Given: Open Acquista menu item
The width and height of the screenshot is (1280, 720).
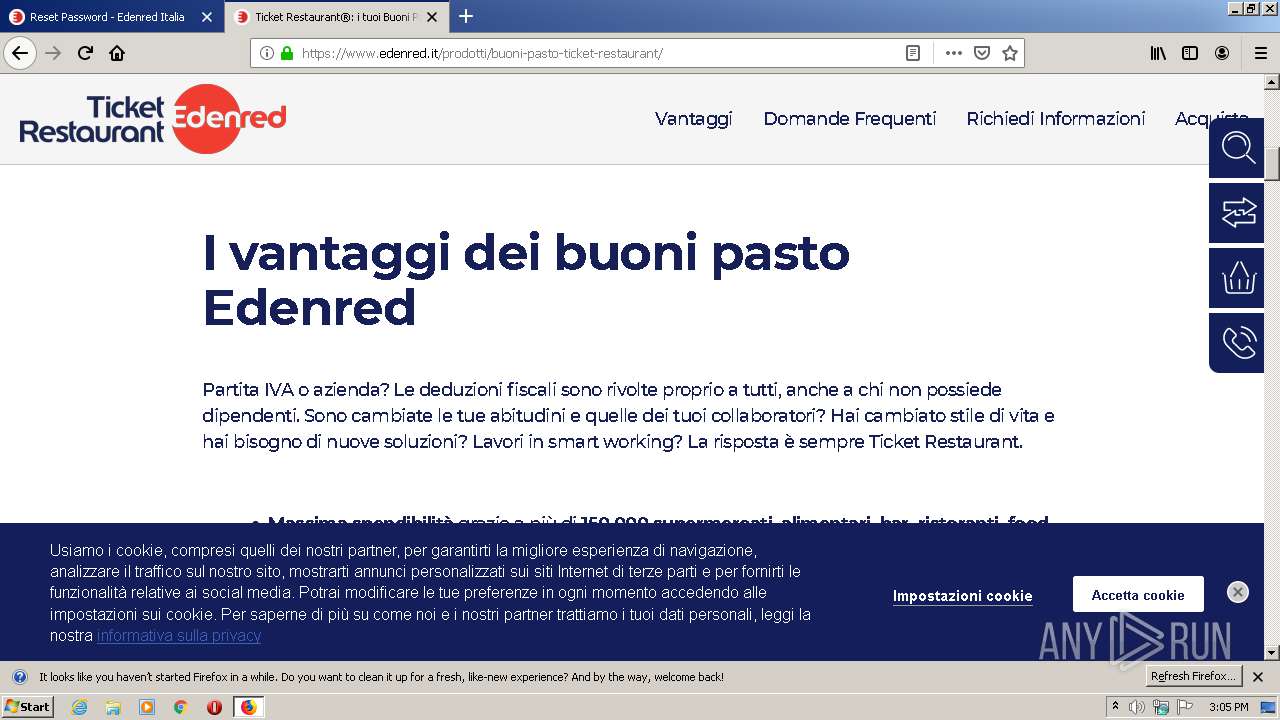Looking at the screenshot, I should (1212, 118).
